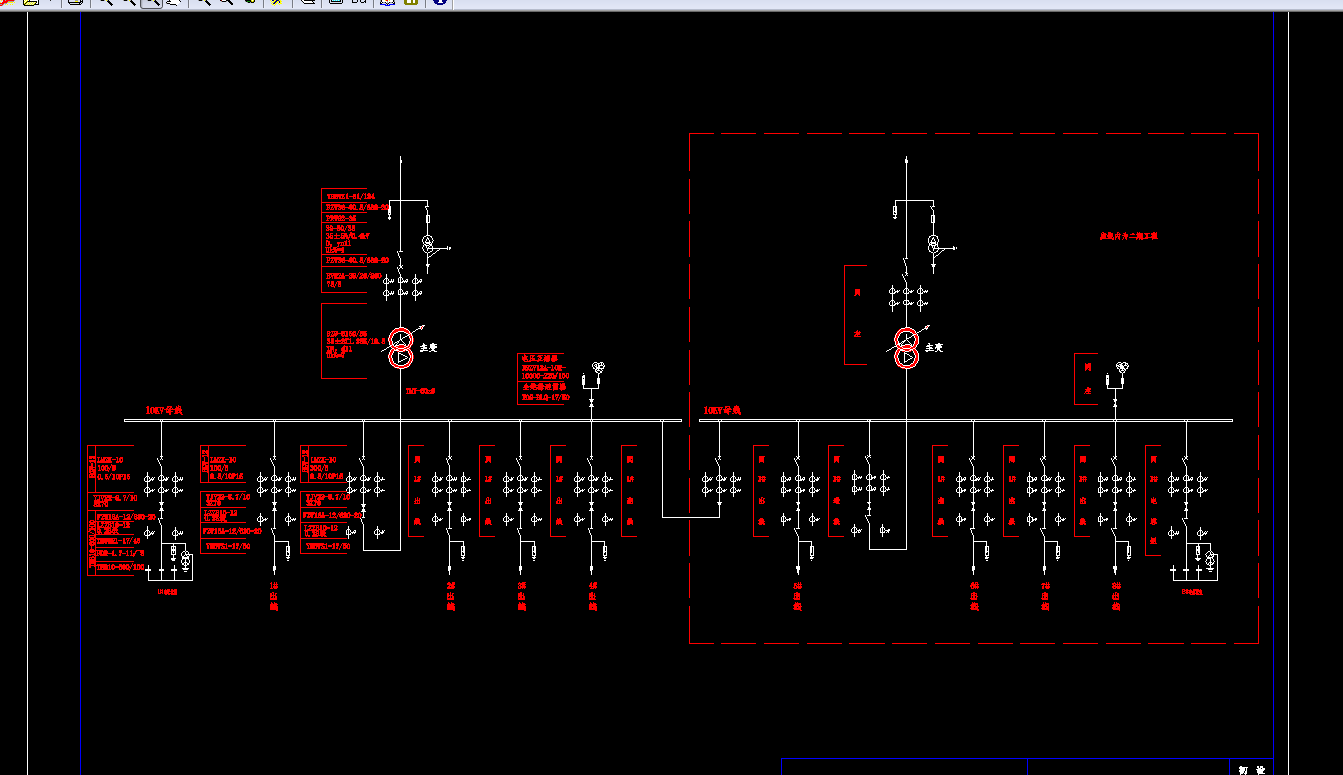Select the left 10KV母线 busbar label
Screen dimensions: 1343x775
[164, 410]
